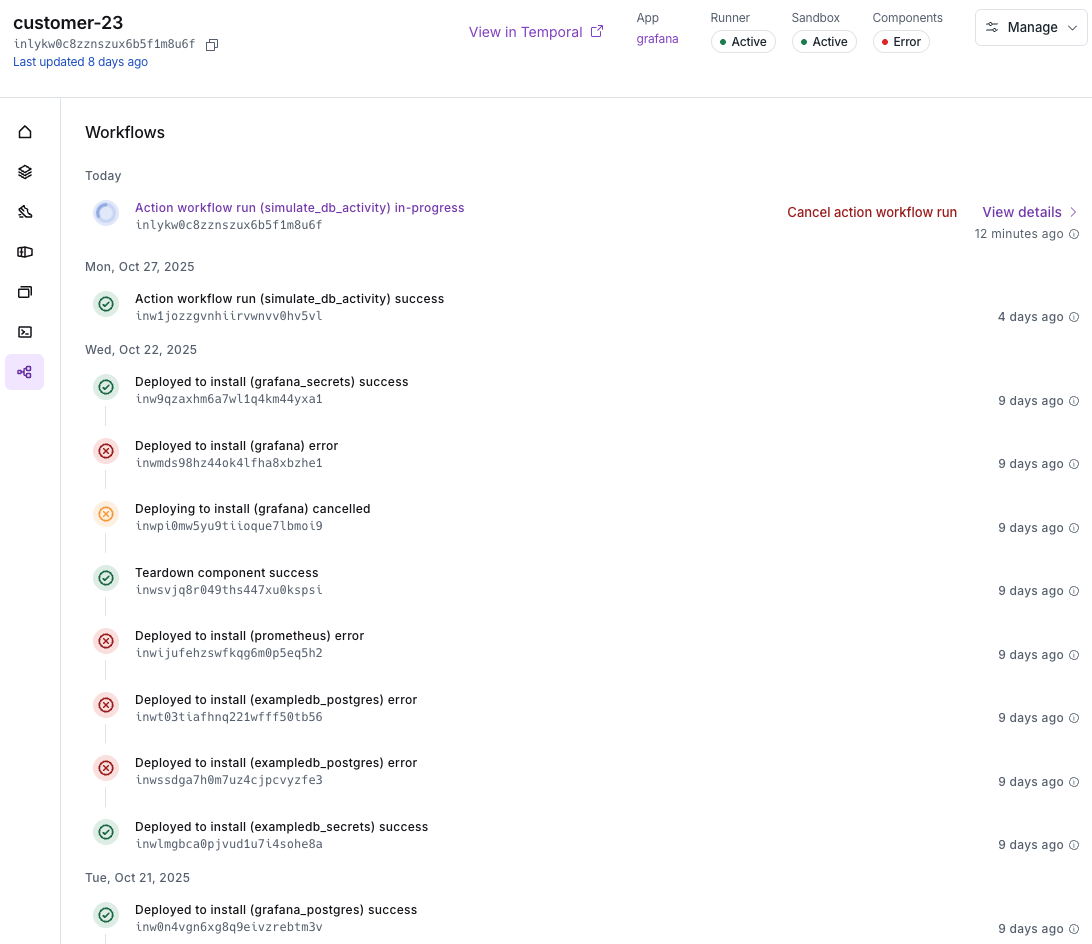Viewport: 1092px width, 944px height.
Task: Click the success check beside grafana_secrets deploy
Action: tap(106, 386)
